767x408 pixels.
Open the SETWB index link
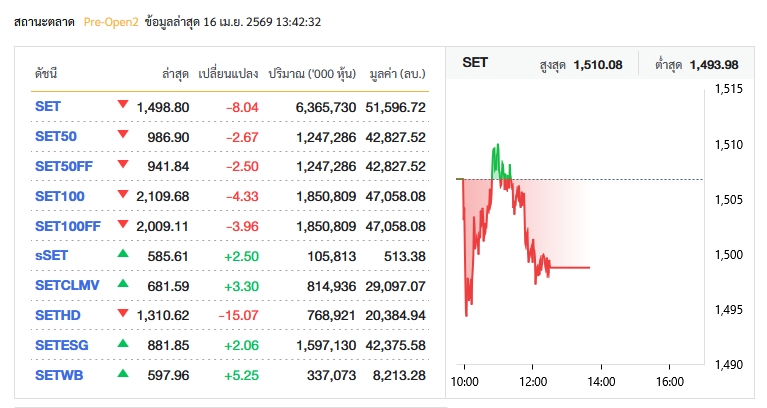58,375
